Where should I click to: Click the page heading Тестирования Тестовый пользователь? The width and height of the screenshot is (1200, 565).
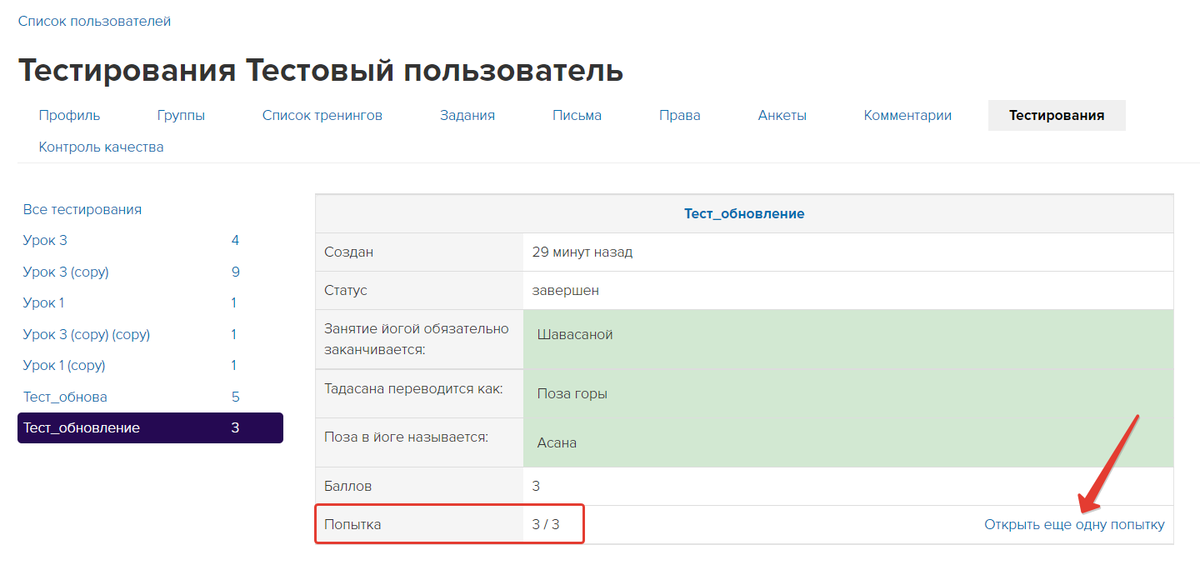click(321, 71)
